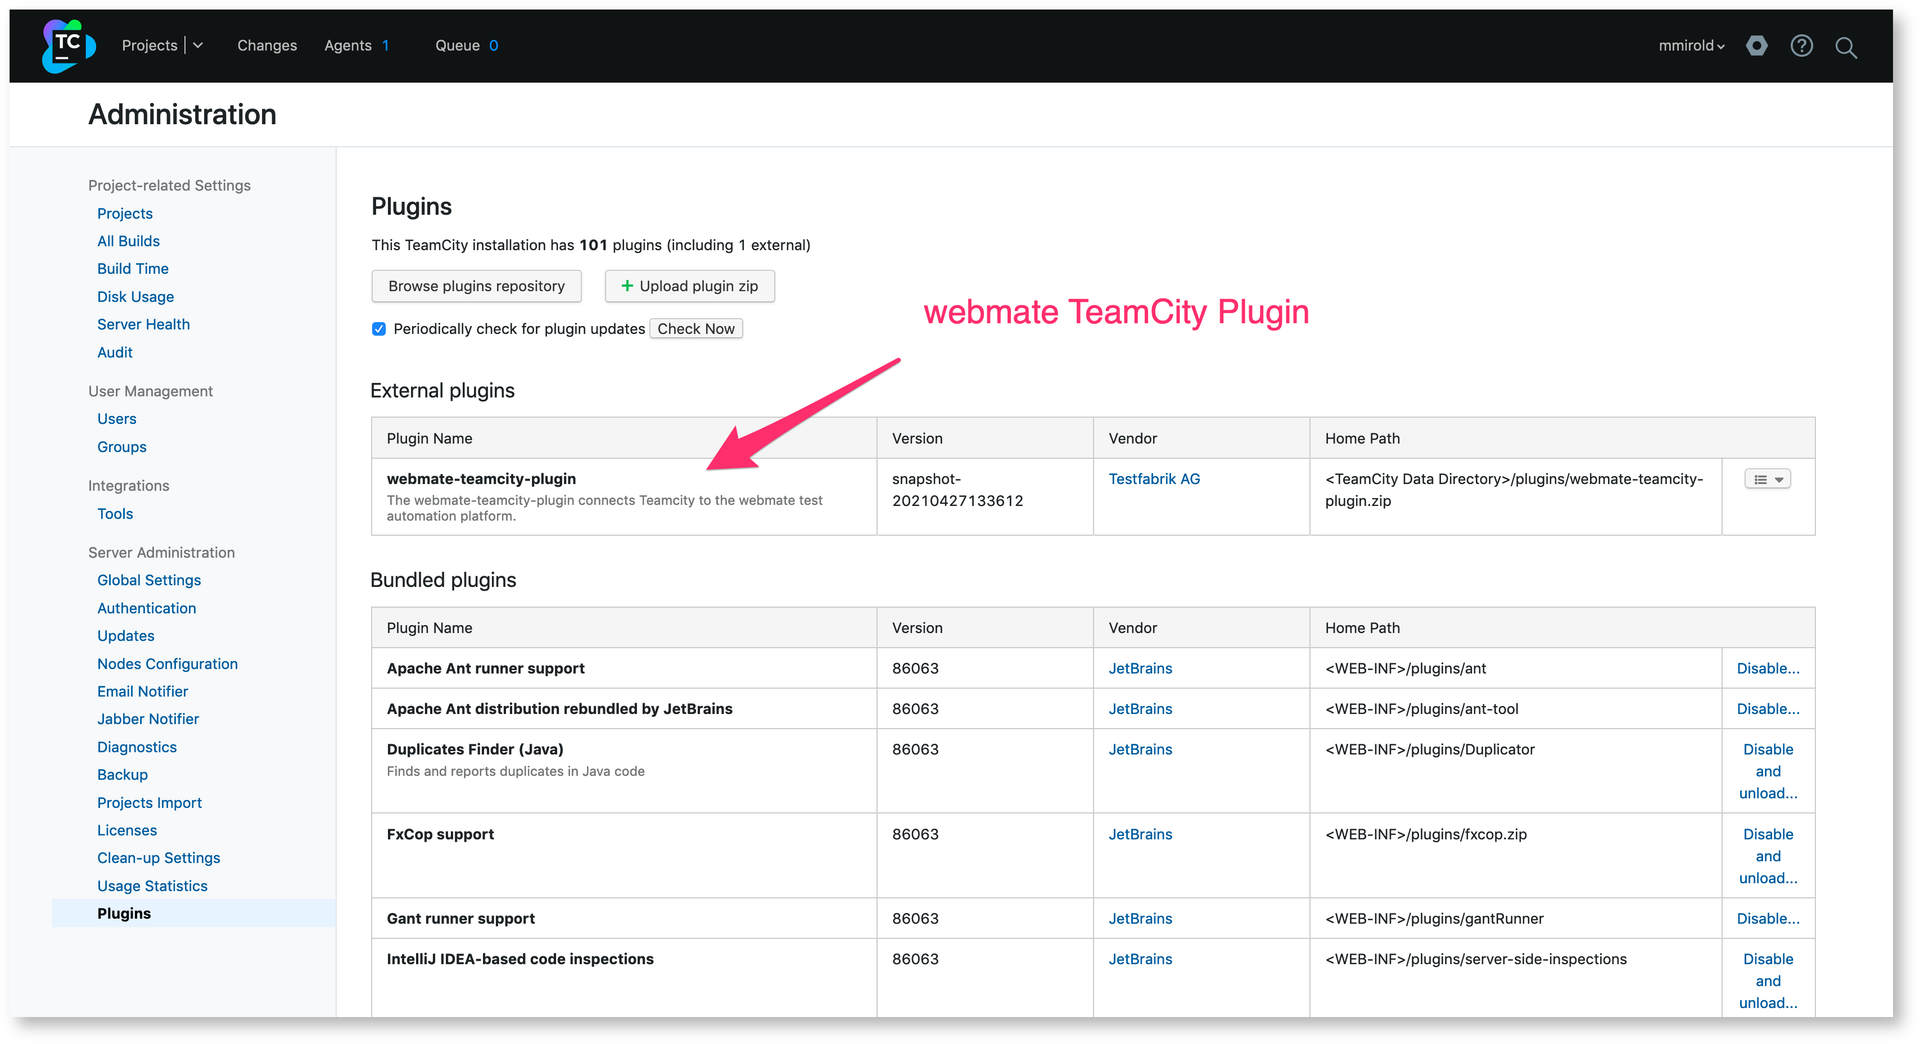Open Groups in User Management
This screenshot has height=1044, width=1920.
tap(122, 448)
